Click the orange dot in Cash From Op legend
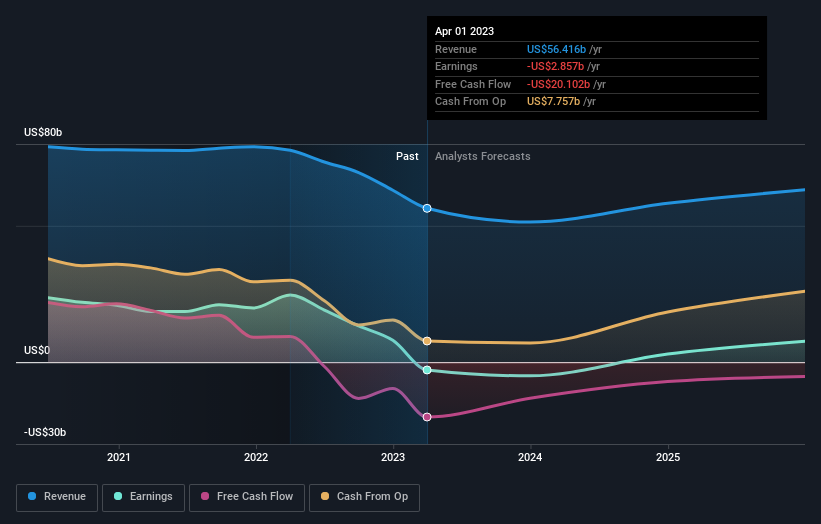Image resolution: width=821 pixels, height=524 pixels. tap(325, 496)
